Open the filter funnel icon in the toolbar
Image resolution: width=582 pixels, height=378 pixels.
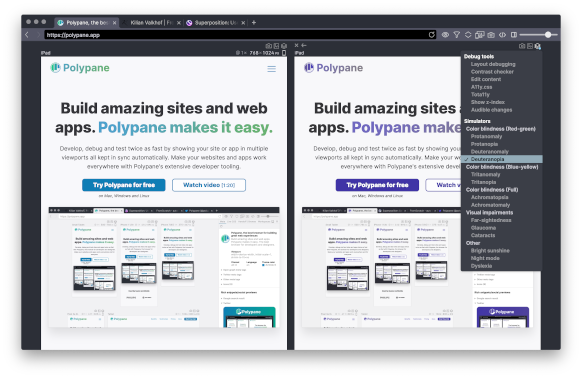[x=457, y=35]
